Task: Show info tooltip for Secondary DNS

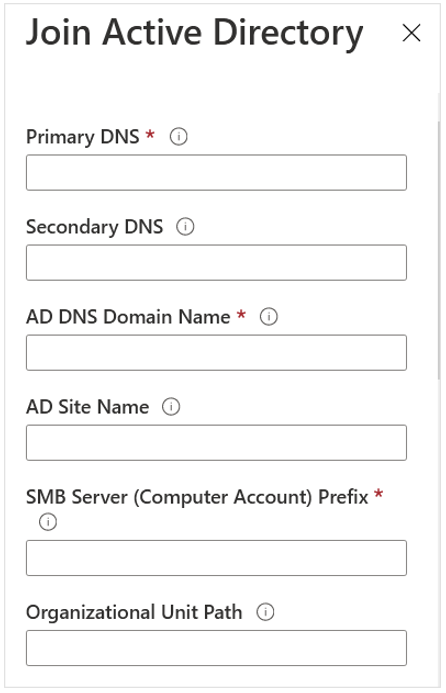Action: [185, 227]
